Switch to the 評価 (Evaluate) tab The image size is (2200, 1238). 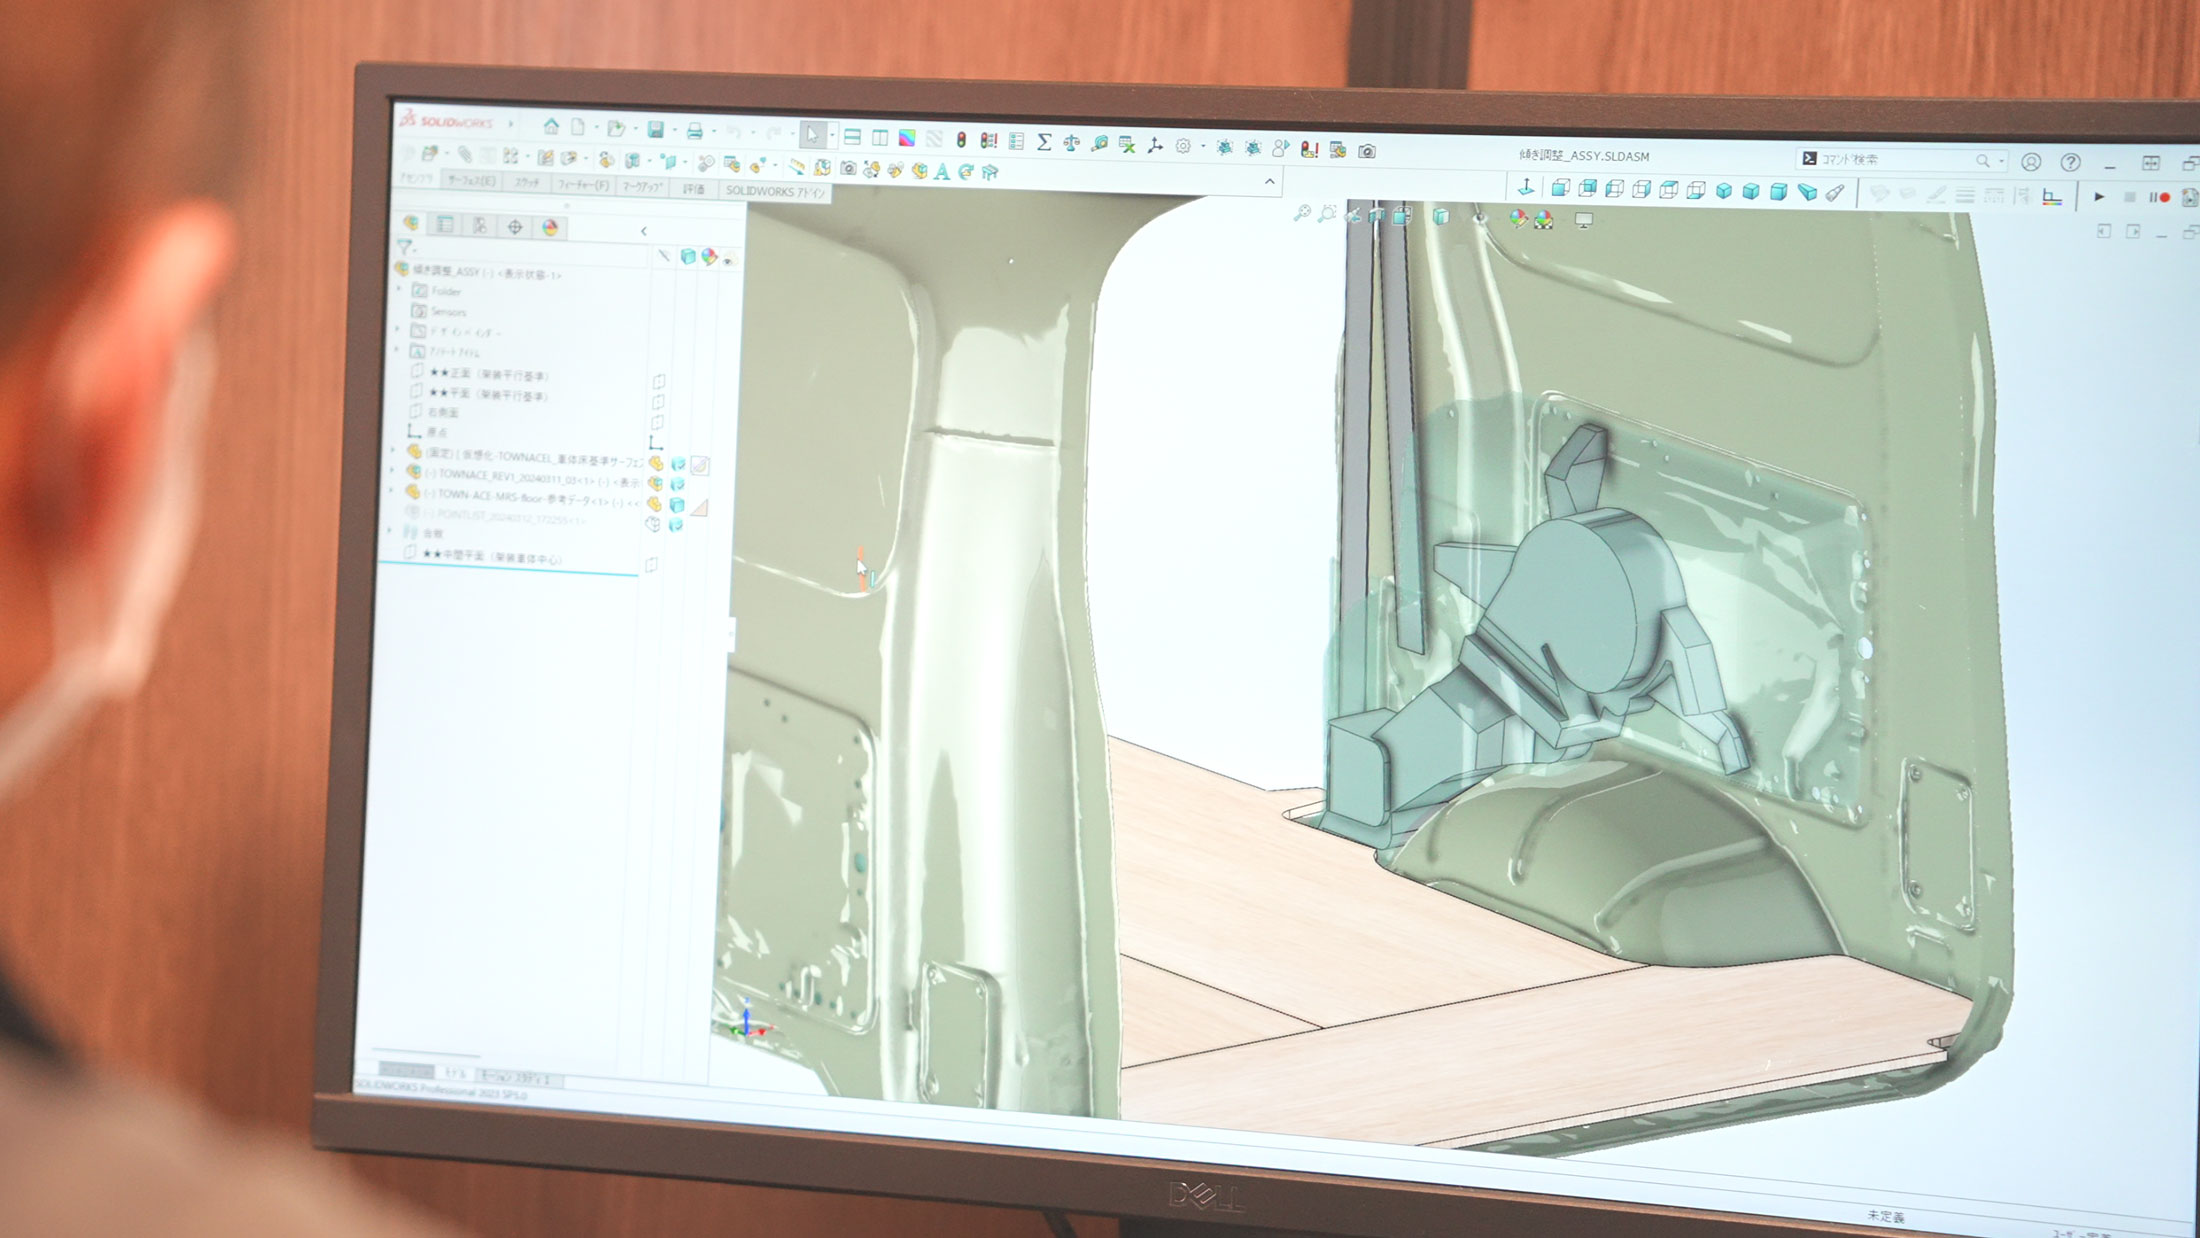(693, 188)
